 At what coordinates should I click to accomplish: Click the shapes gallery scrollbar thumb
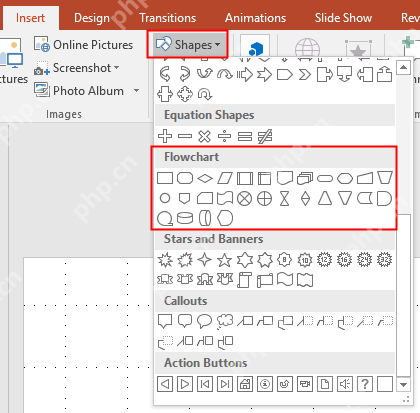404,295
